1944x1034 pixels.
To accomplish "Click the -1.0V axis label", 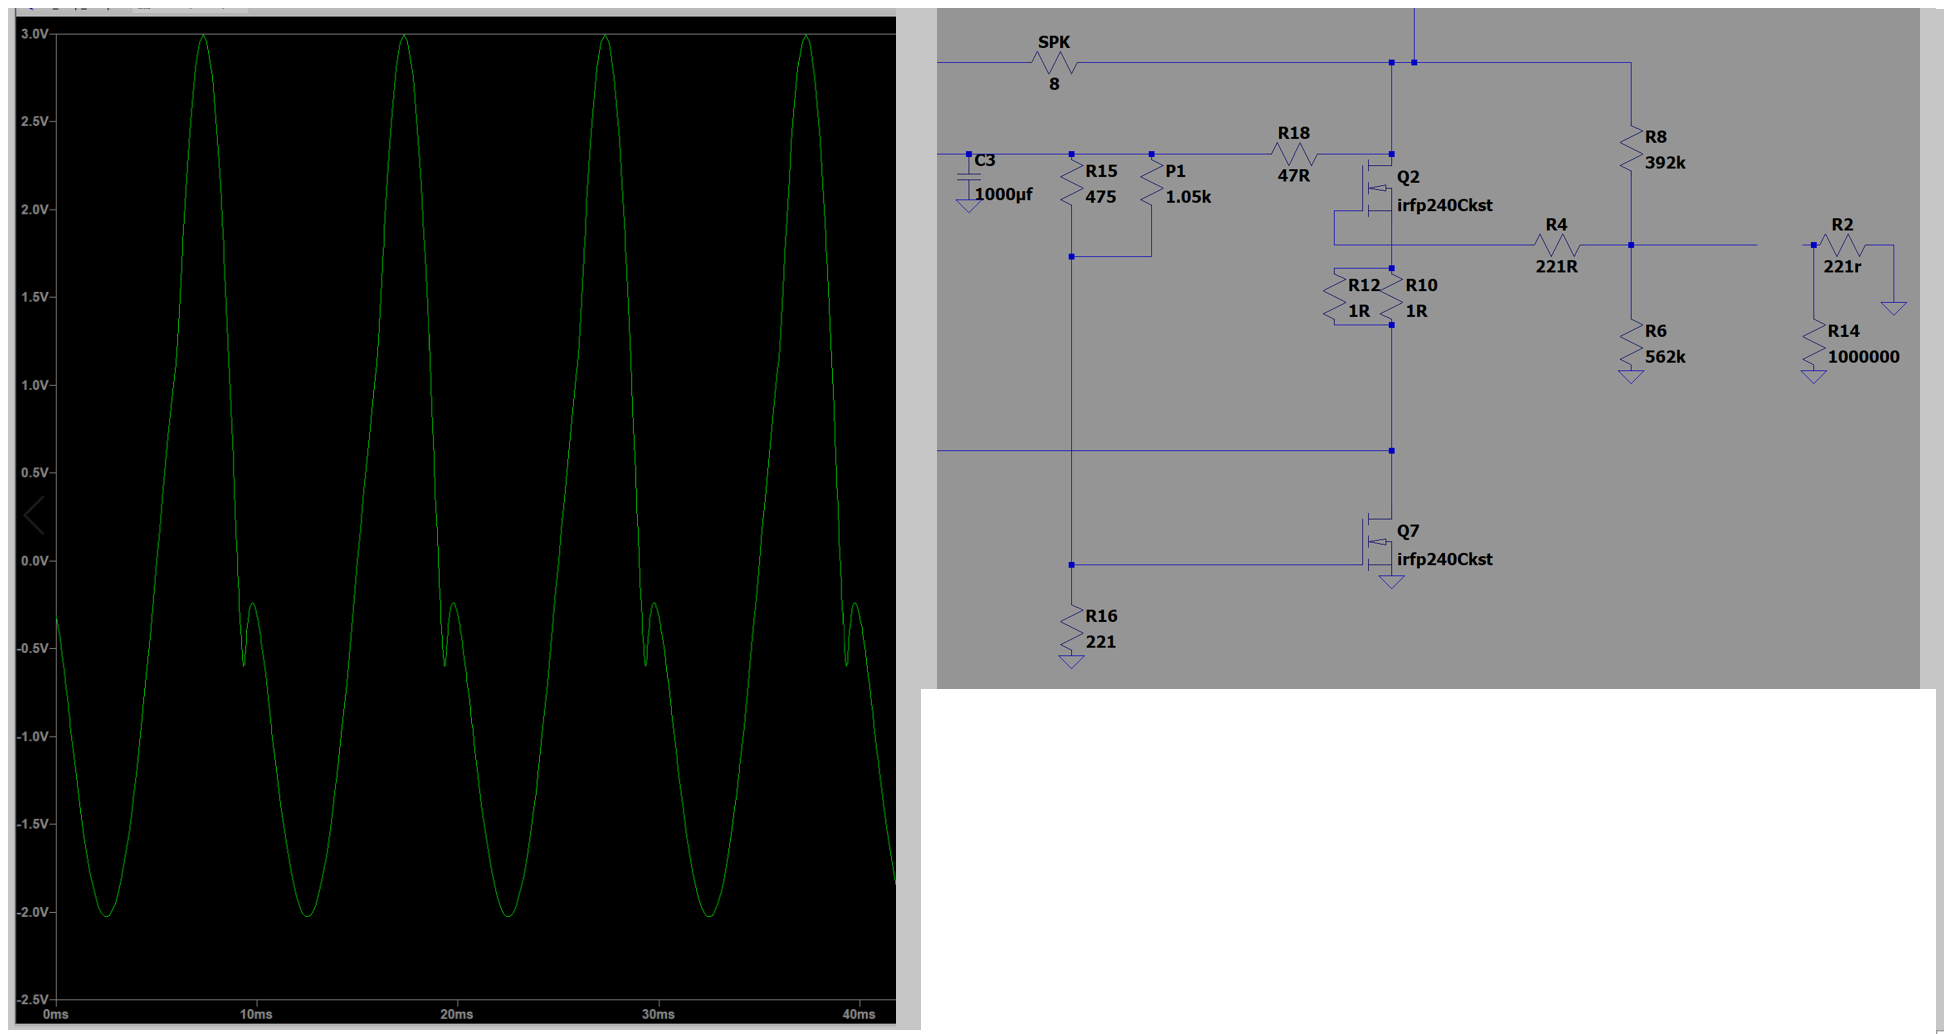I will (x=32, y=737).
